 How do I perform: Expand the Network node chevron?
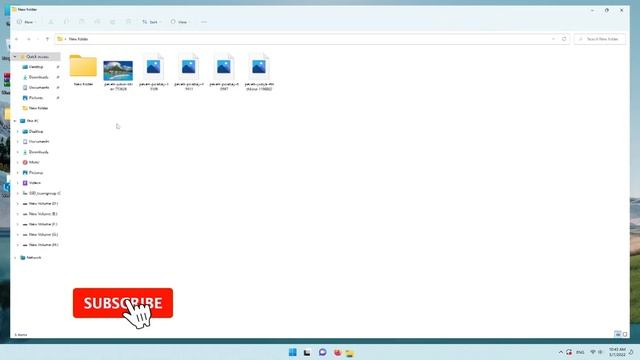click(15, 258)
